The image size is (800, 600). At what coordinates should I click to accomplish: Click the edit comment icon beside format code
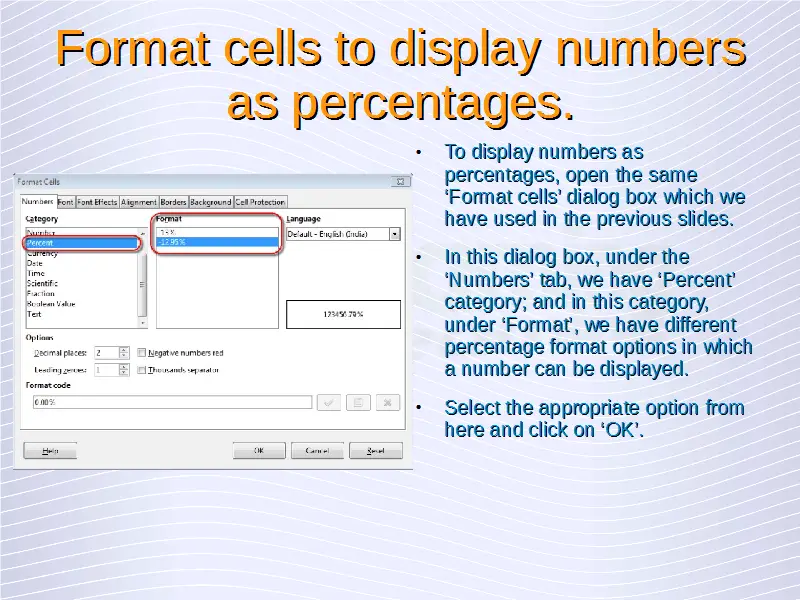click(x=358, y=402)
